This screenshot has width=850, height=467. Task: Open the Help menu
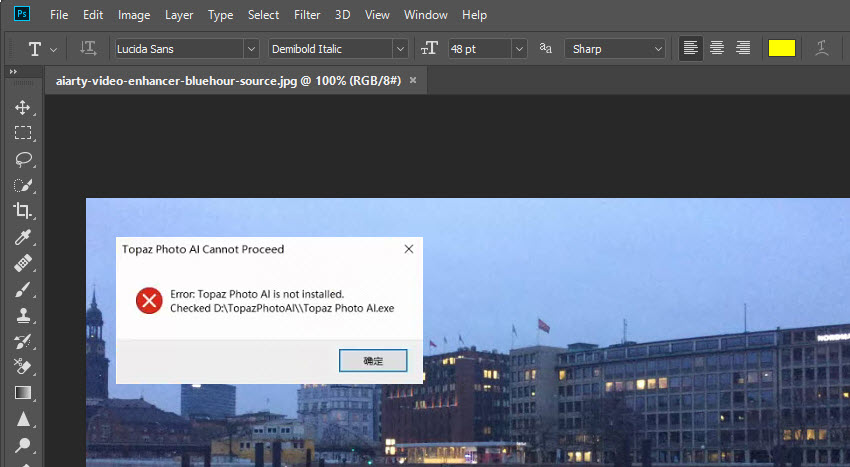474,15
